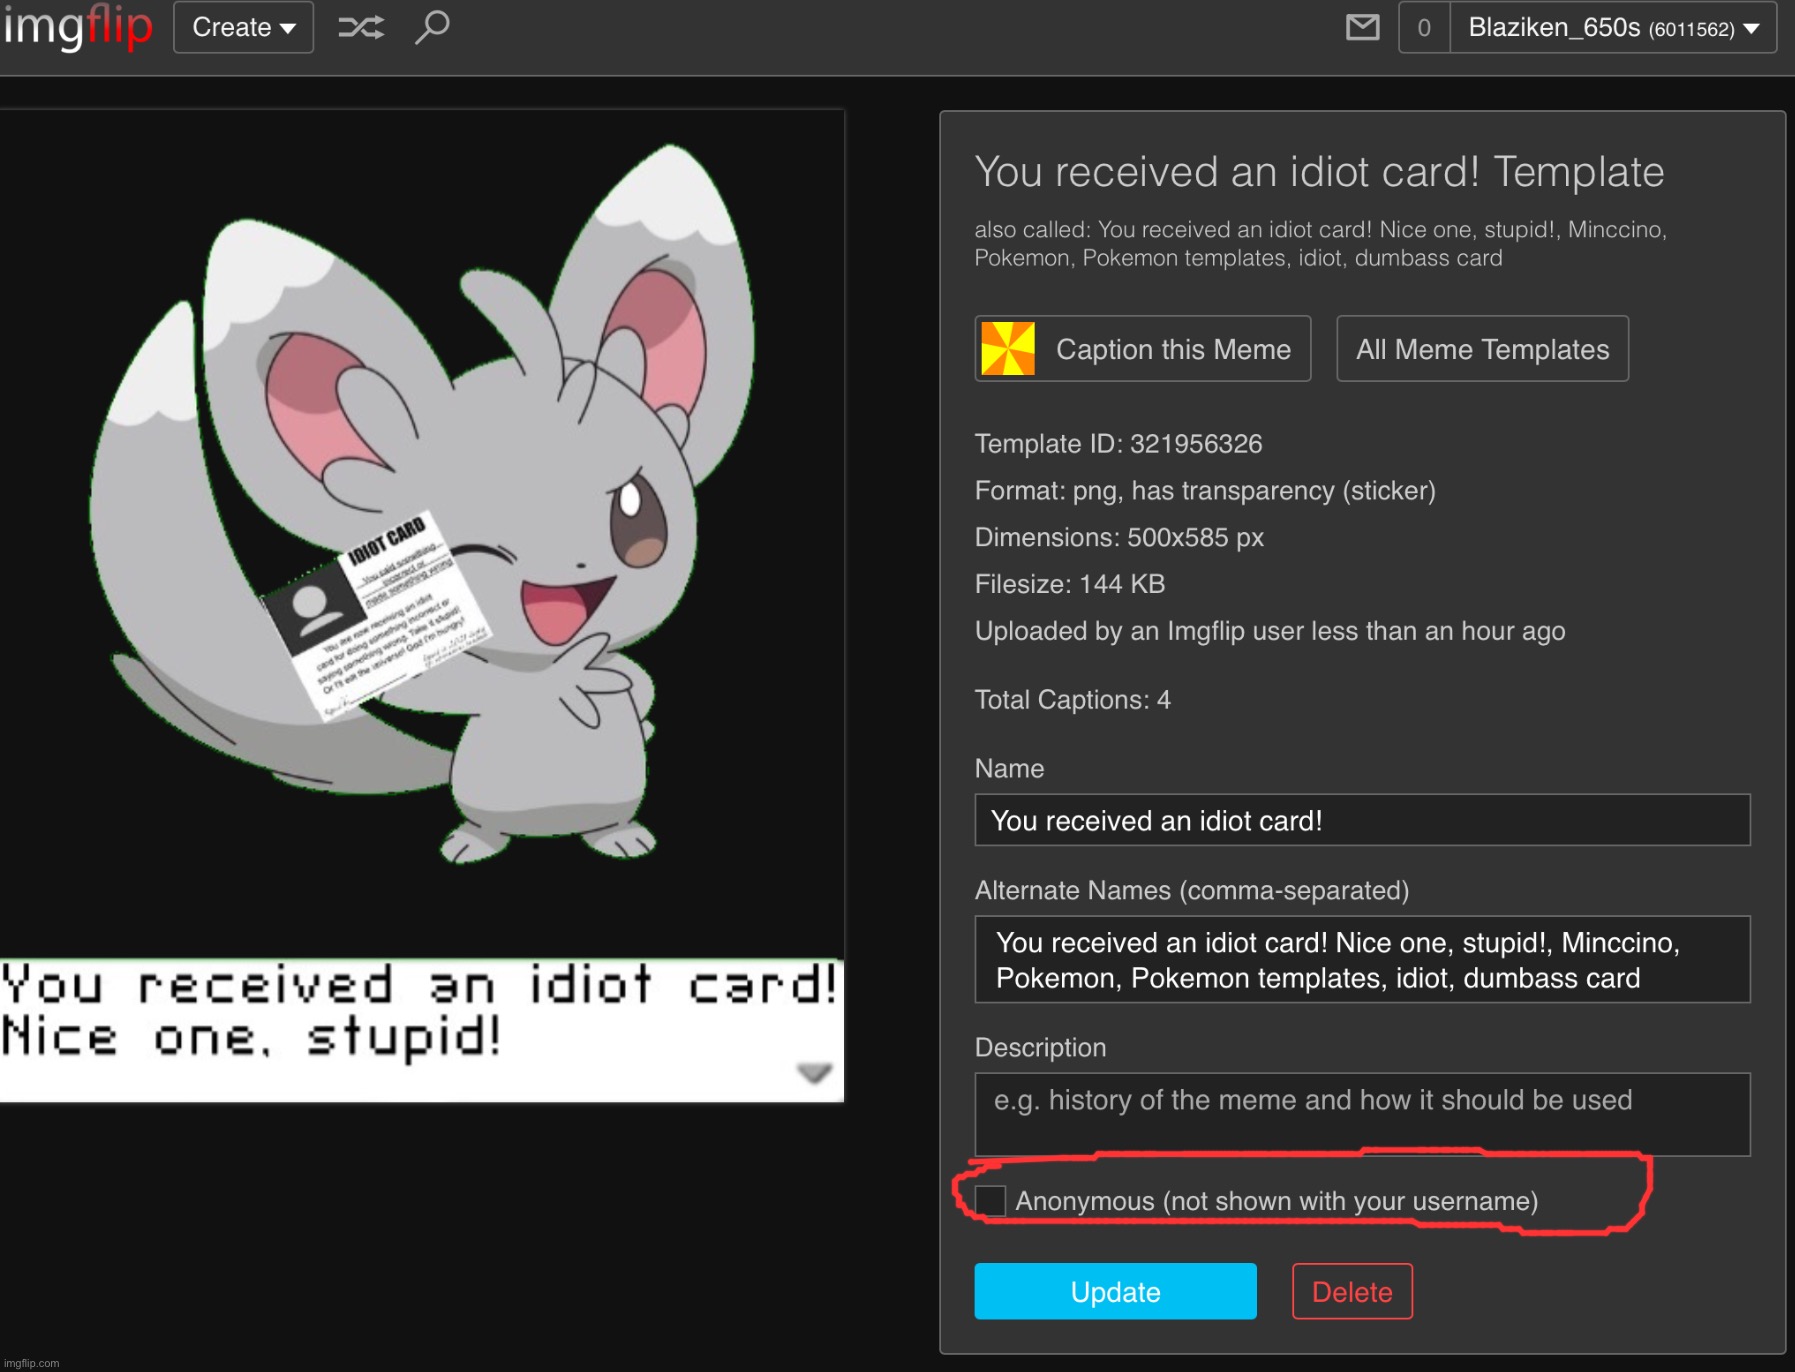Viewport: 1795px width, 1372px height.
Task: Open the Create dropdown menu
Action: (x=243, y=27)
